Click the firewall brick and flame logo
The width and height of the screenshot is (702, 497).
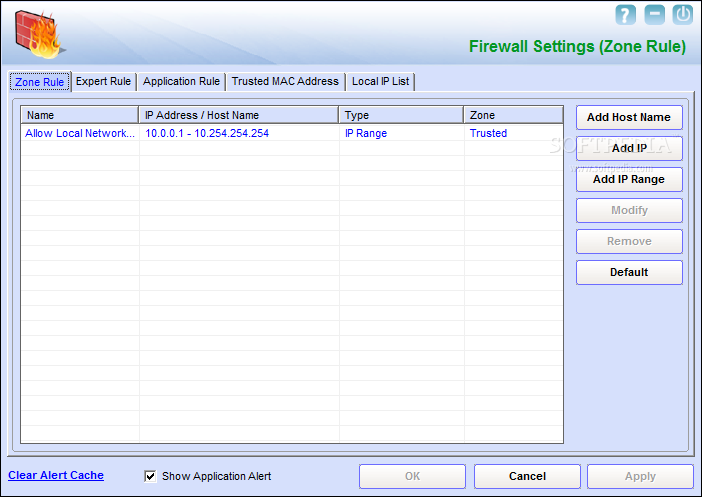coord(38,34)
